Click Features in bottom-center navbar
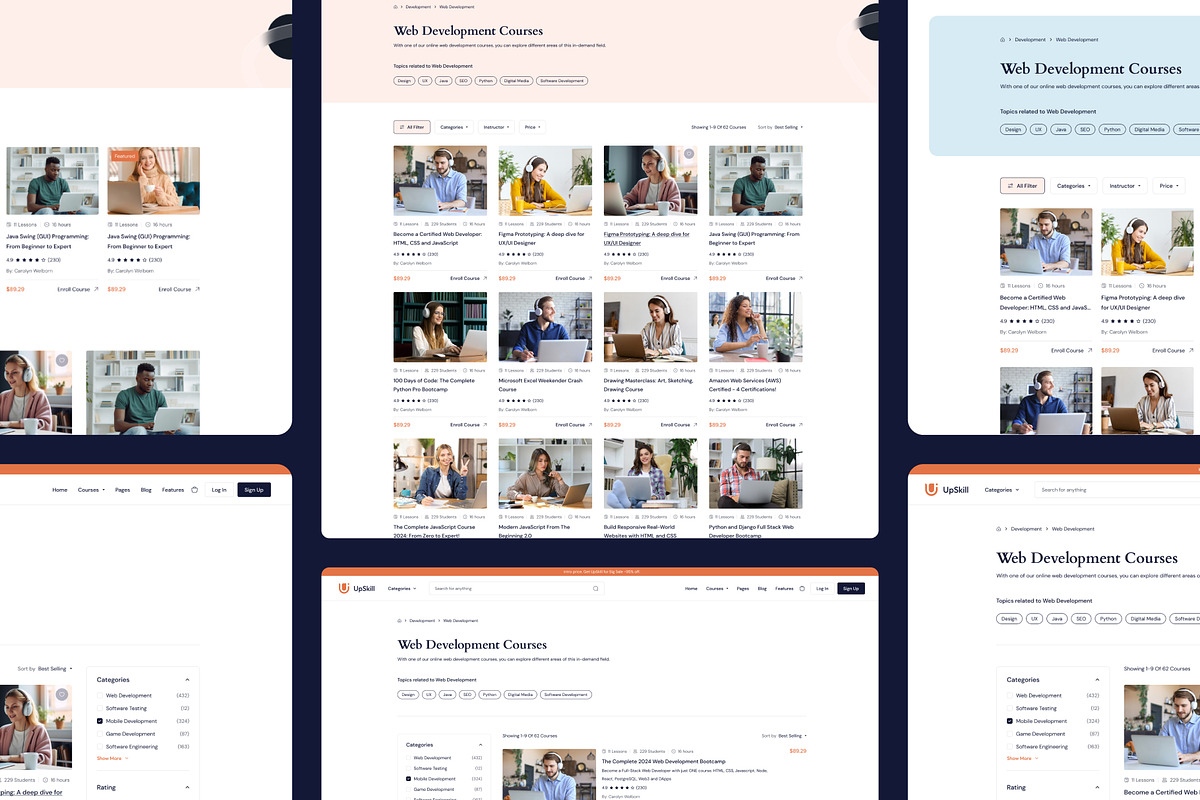The width and height of the screenshot is (1200, 800). click(x=784, y=589)
